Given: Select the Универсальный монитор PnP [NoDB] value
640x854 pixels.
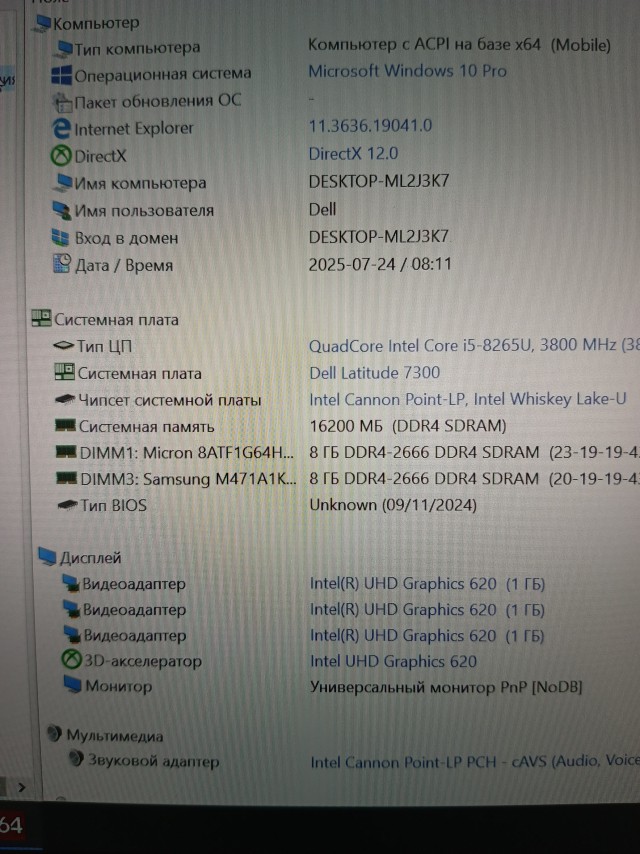Looking at the screenshot, I should [446, 687].
